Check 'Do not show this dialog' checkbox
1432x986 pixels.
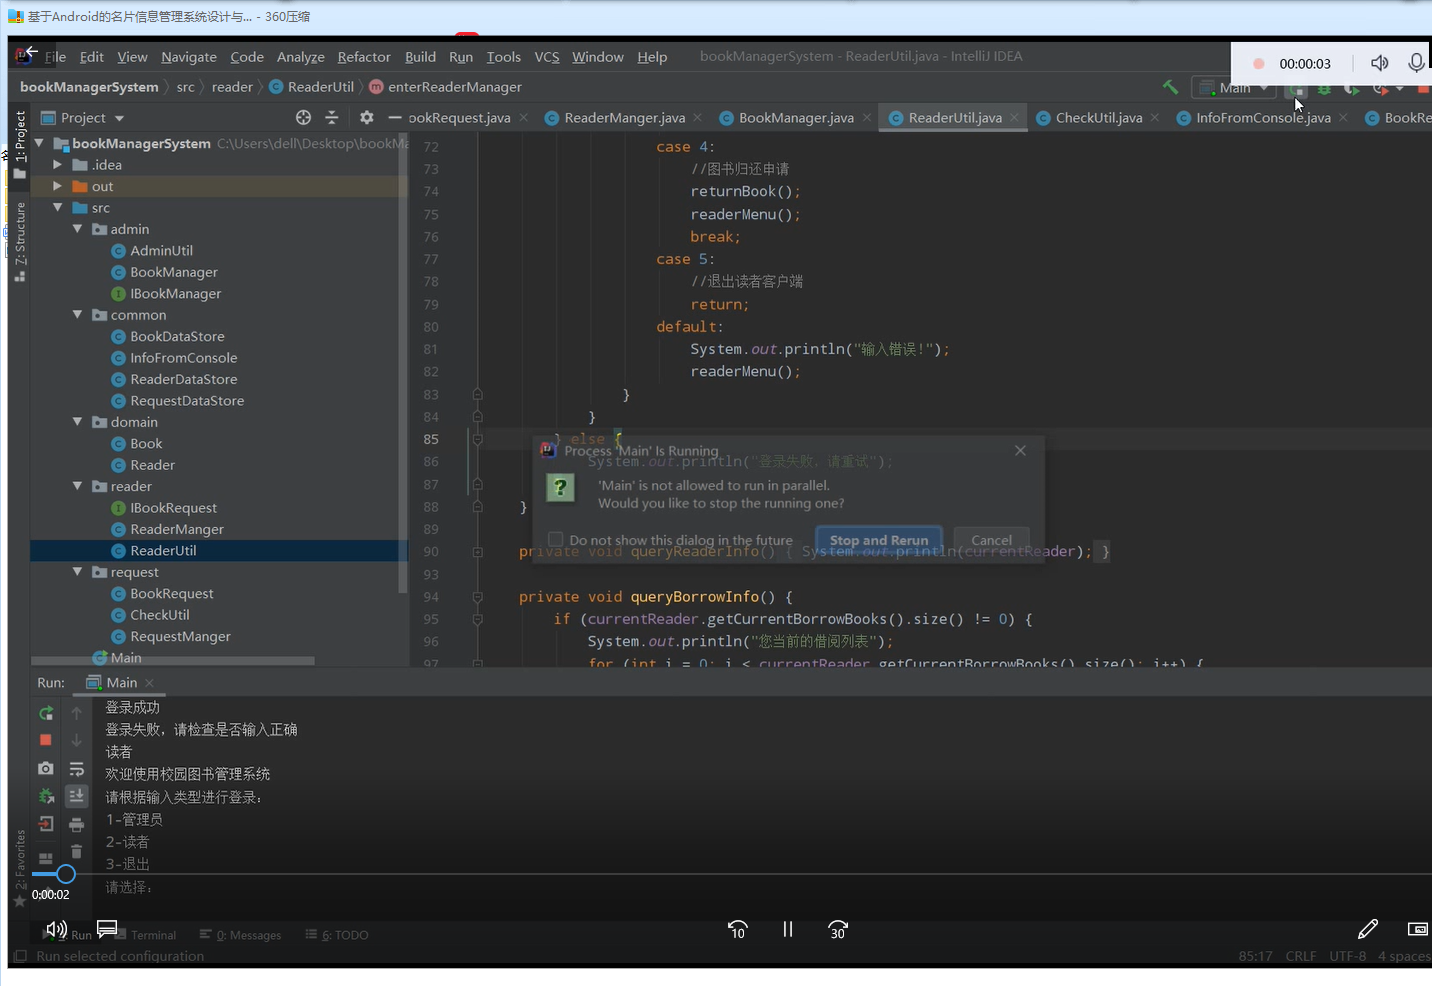point(556,540)
